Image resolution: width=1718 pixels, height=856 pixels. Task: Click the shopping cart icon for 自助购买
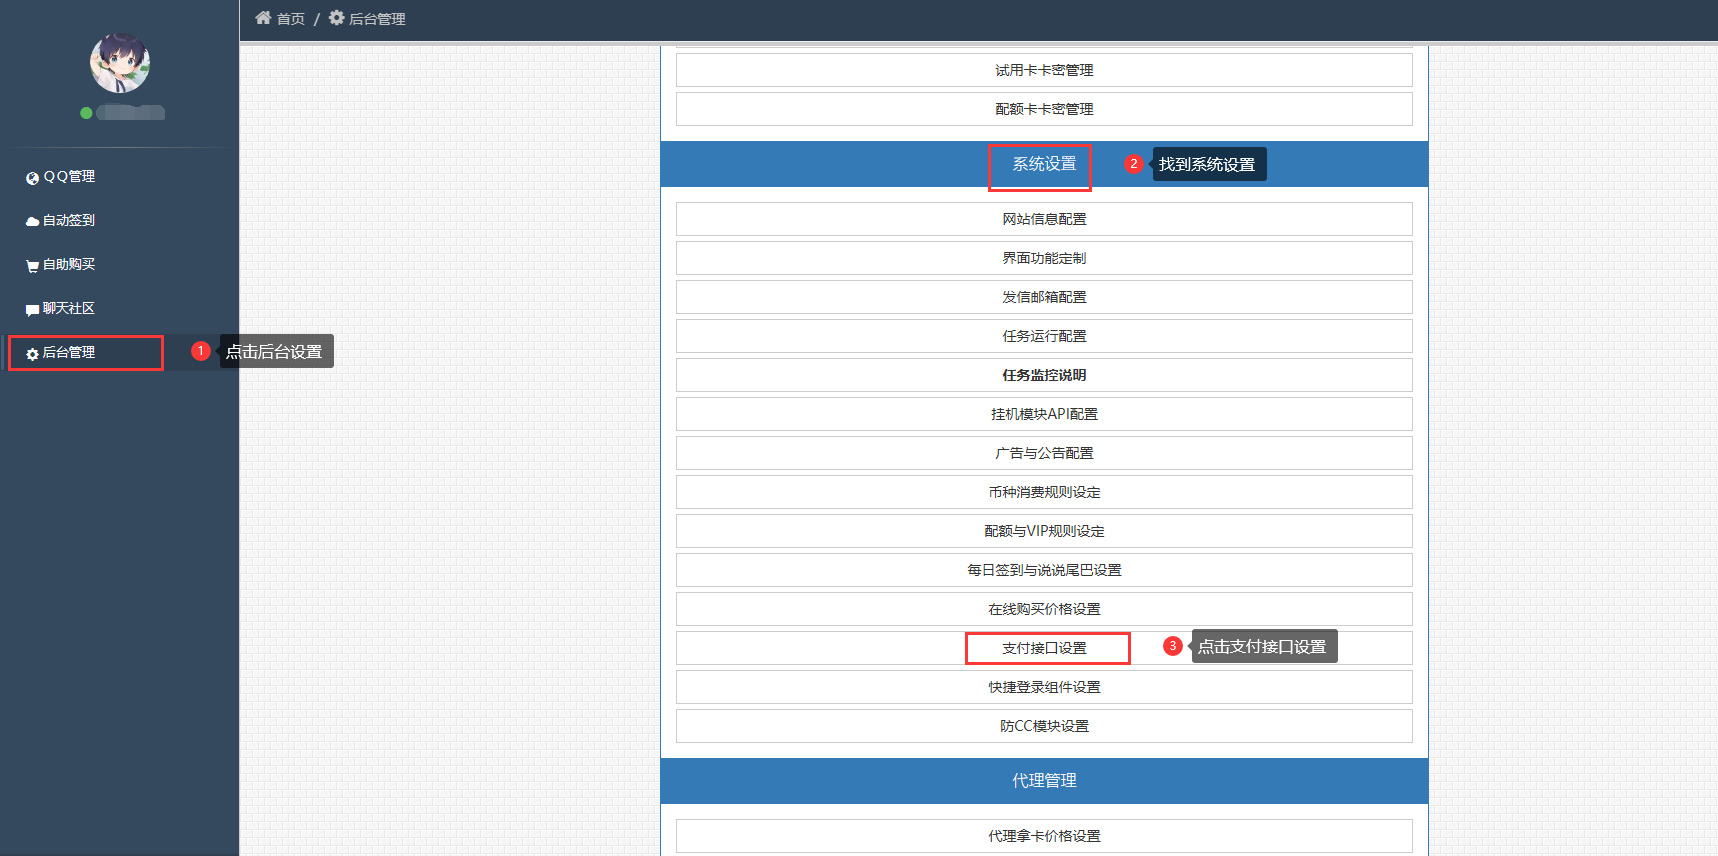(32, 266)
